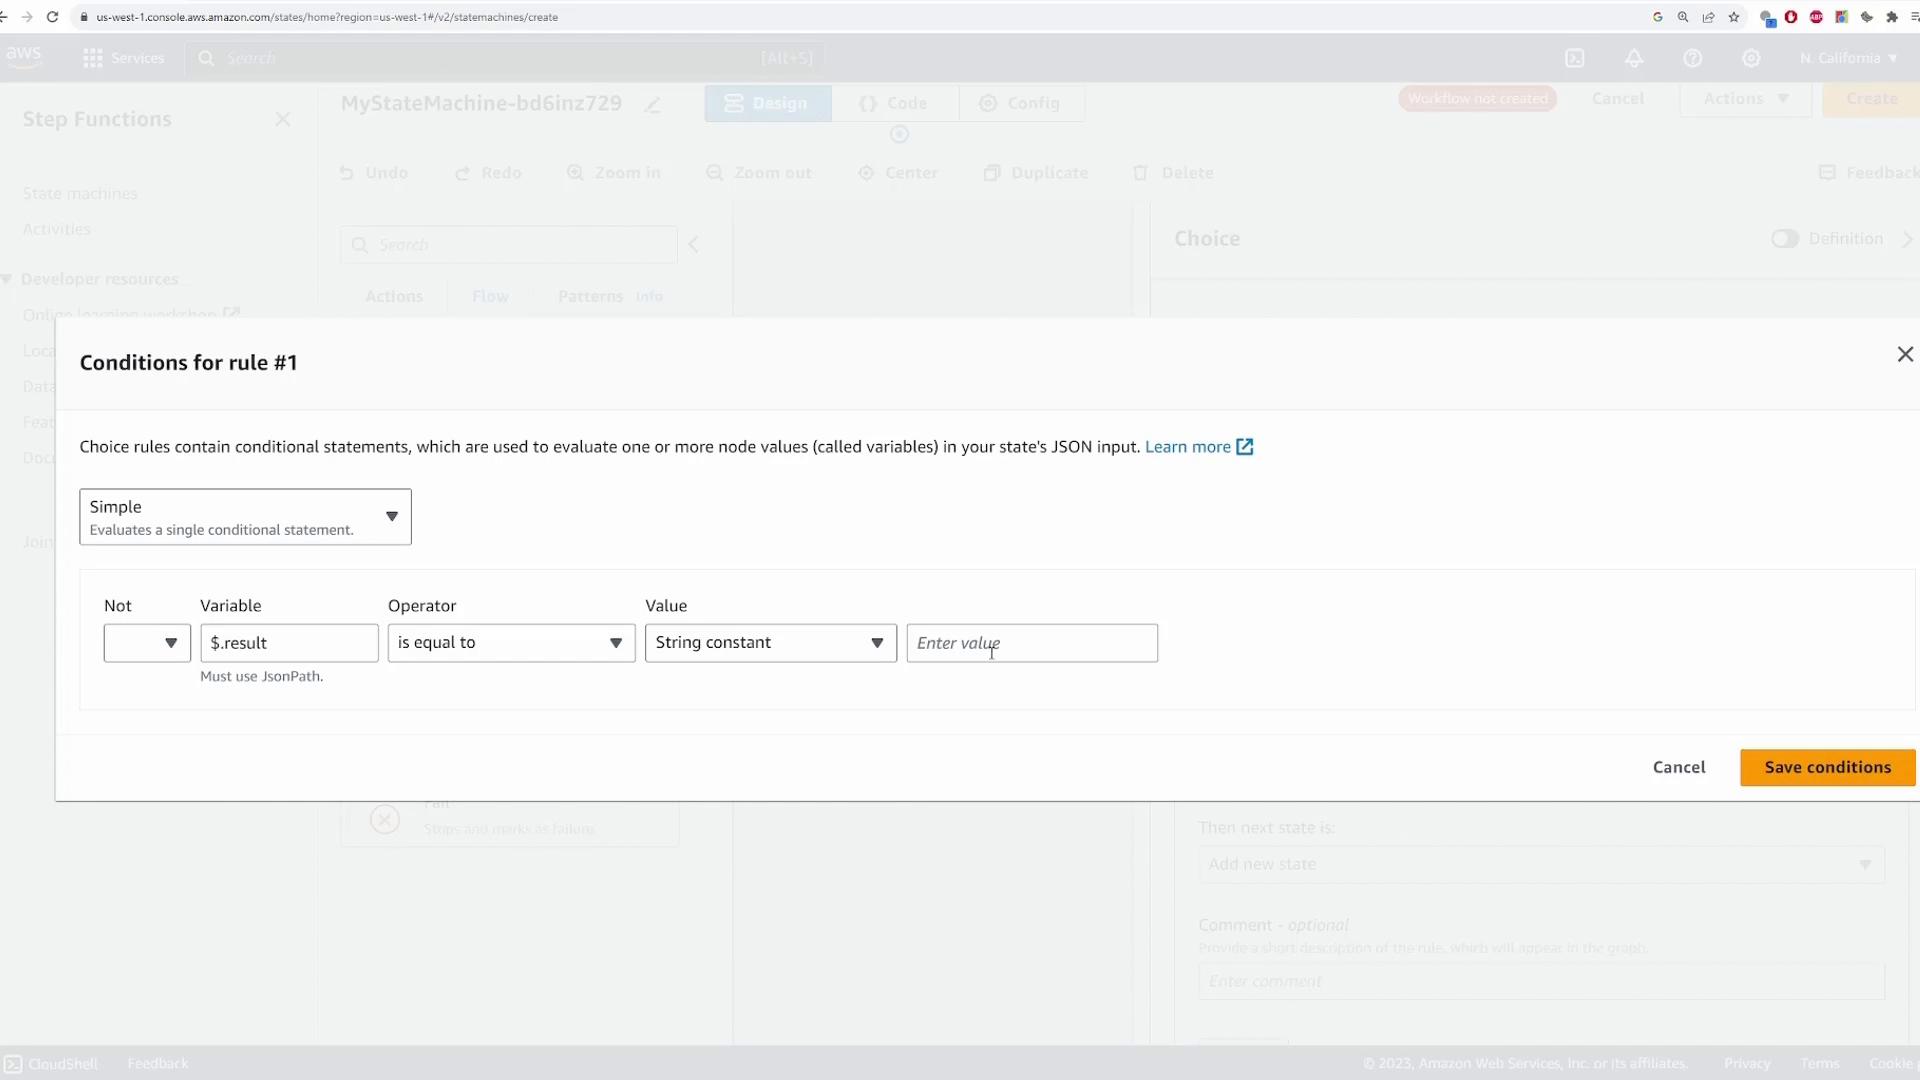Click Save conditions button
1920x1080 pixels.
click(x=1827, y=767)
